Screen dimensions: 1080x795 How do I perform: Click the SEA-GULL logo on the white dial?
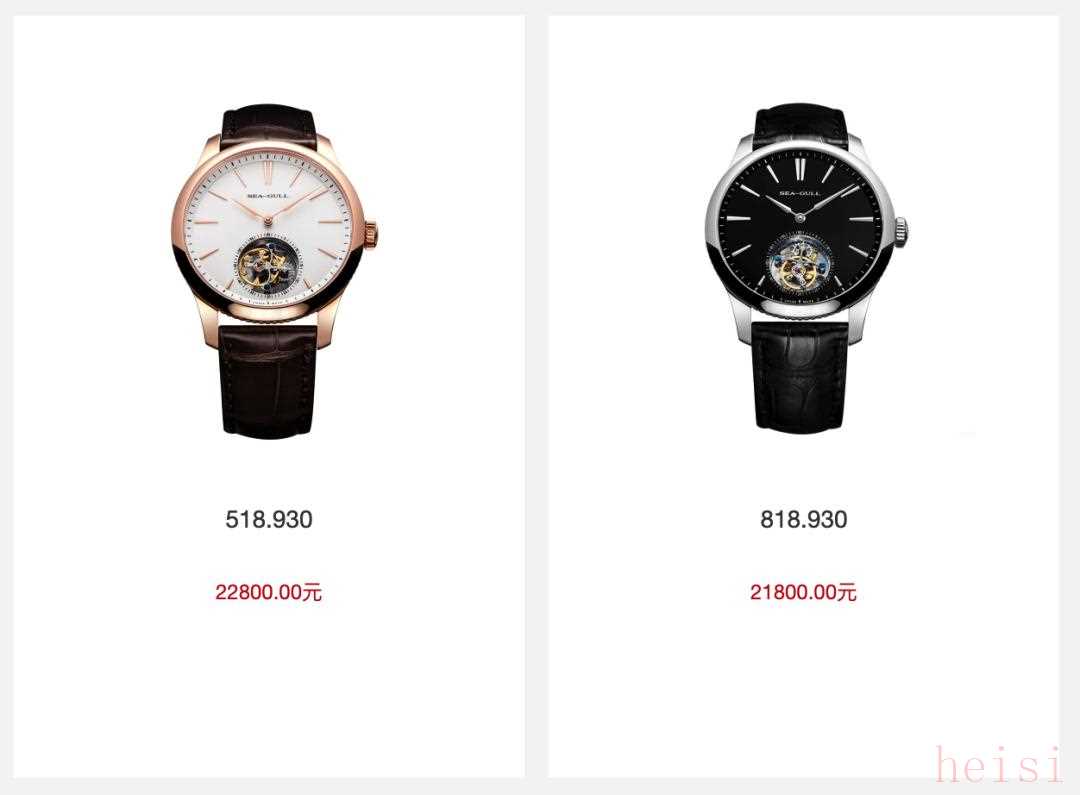[x=268, y=196]
